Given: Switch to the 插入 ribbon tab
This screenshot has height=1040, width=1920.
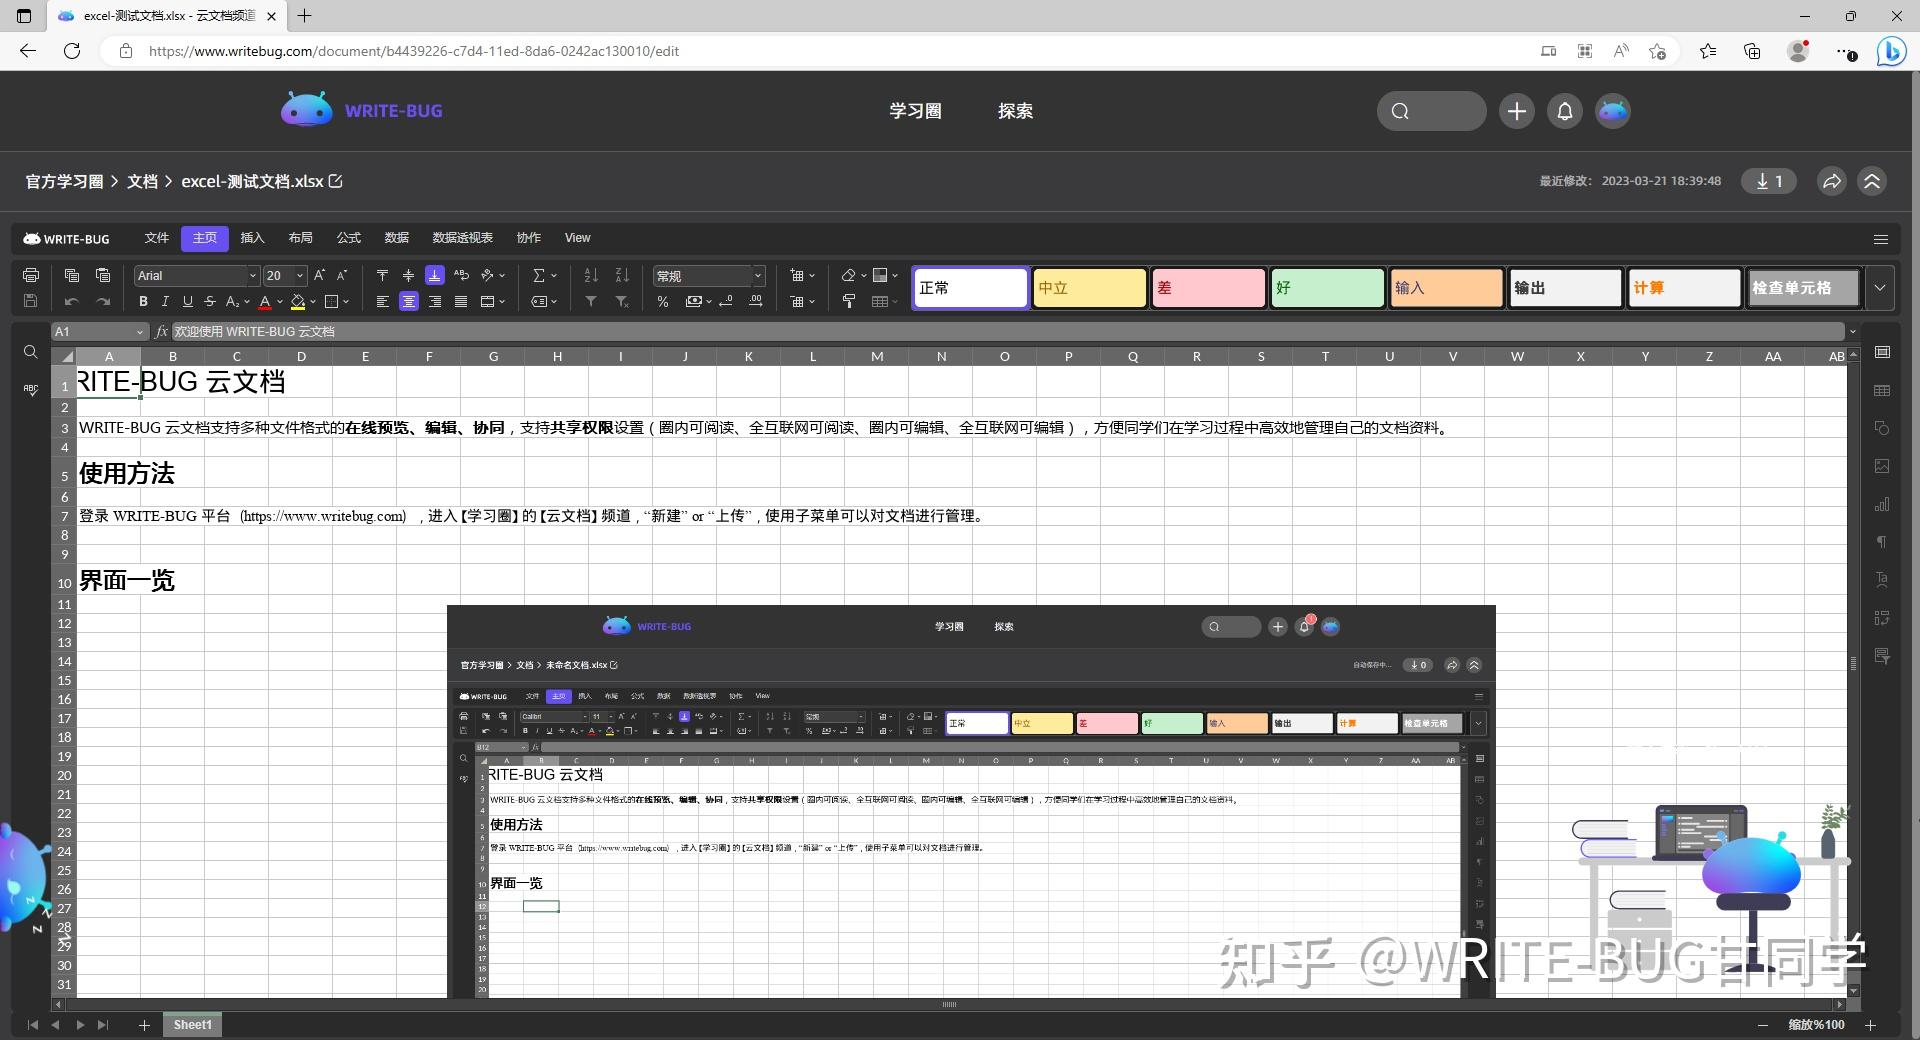Looking at the screenshot, I should [x=252, y=238].
